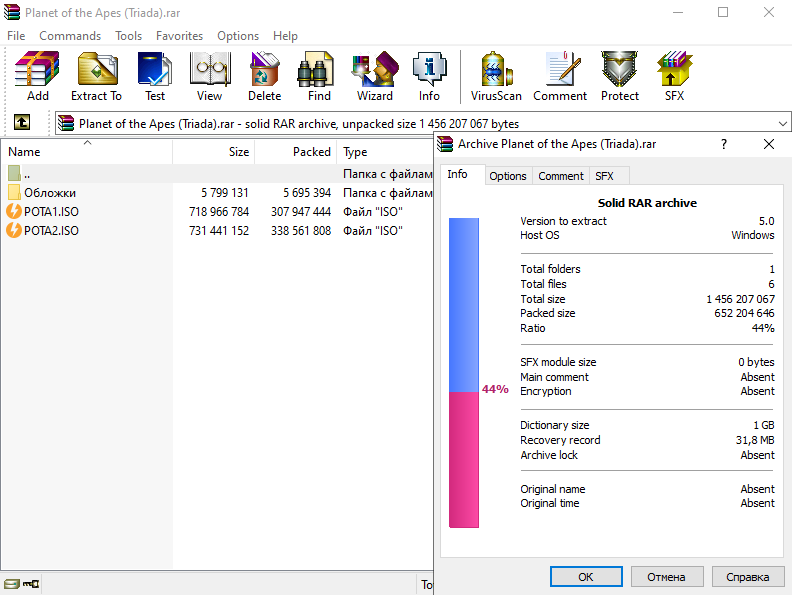
Task: Open the Find binoculars tool
Action: [x=319, y=76]
